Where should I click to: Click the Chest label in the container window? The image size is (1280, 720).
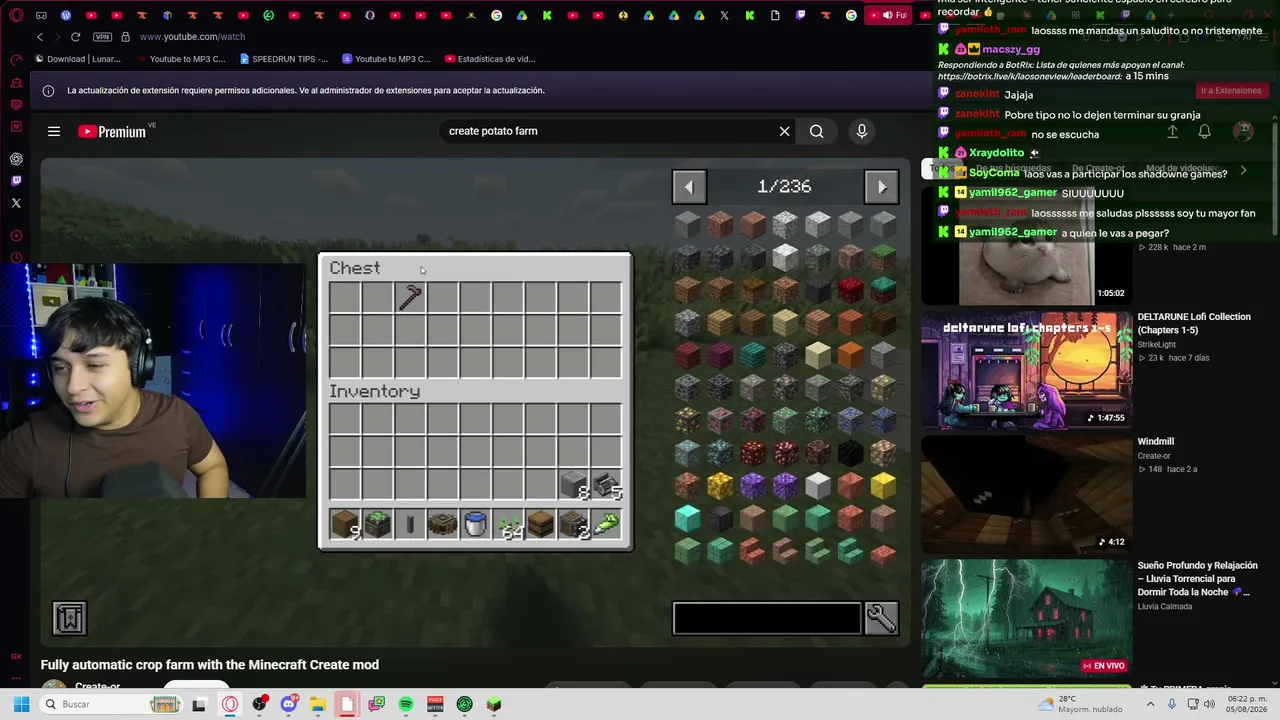(x=355, y=268)
